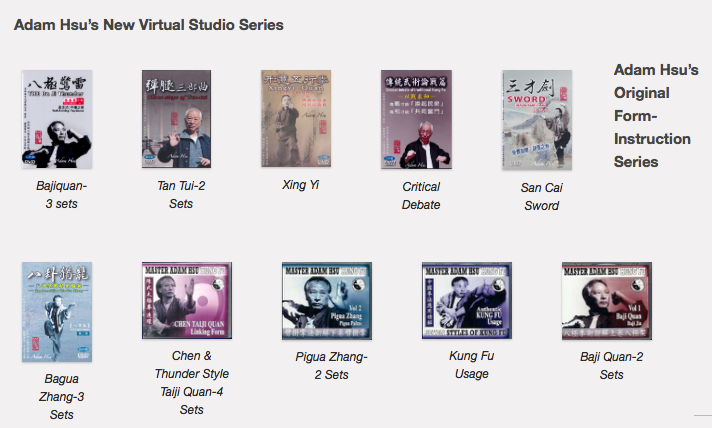The image size is (712, 428).
Task: Open the Tan Tui-2 Sets link
Action: click(181, 195)
